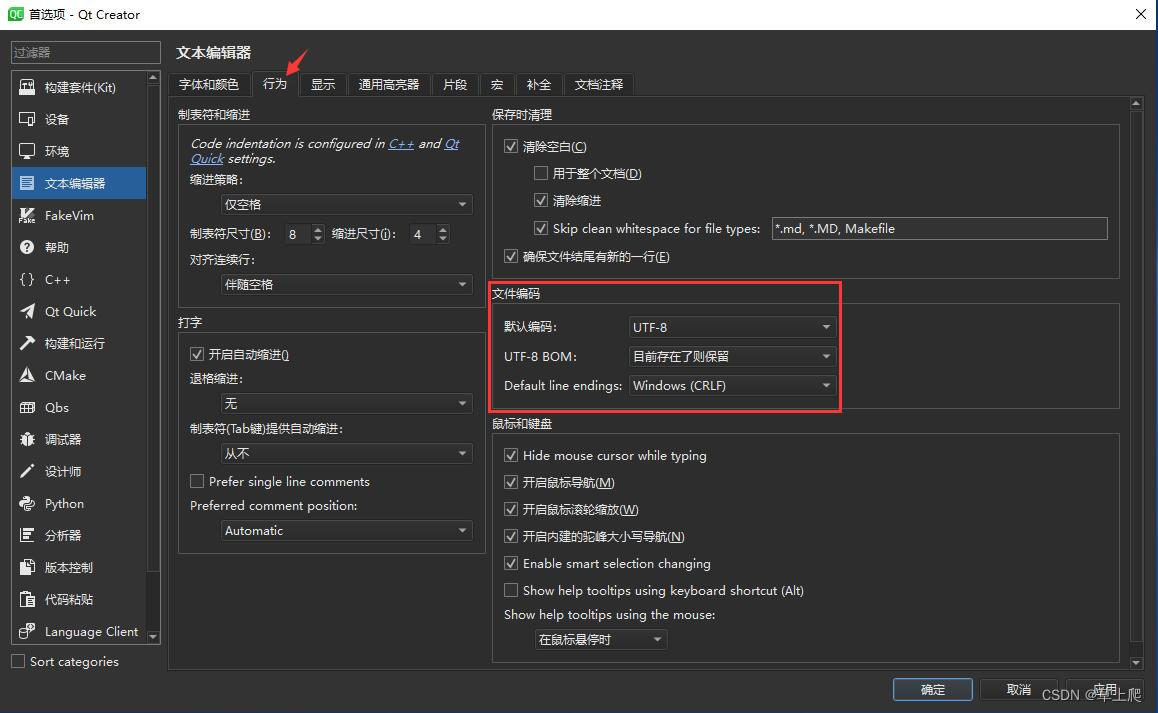Select the 设备 devices icon
This screenshot has height=713, width=1158.
coord(27,119)
